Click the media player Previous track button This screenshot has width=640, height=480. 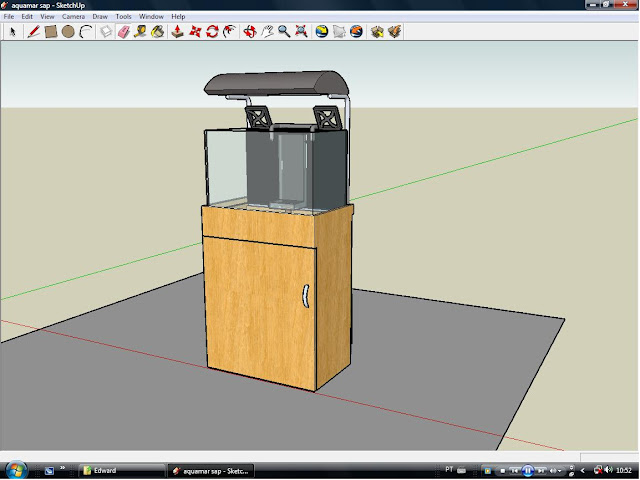pos(515,471)
